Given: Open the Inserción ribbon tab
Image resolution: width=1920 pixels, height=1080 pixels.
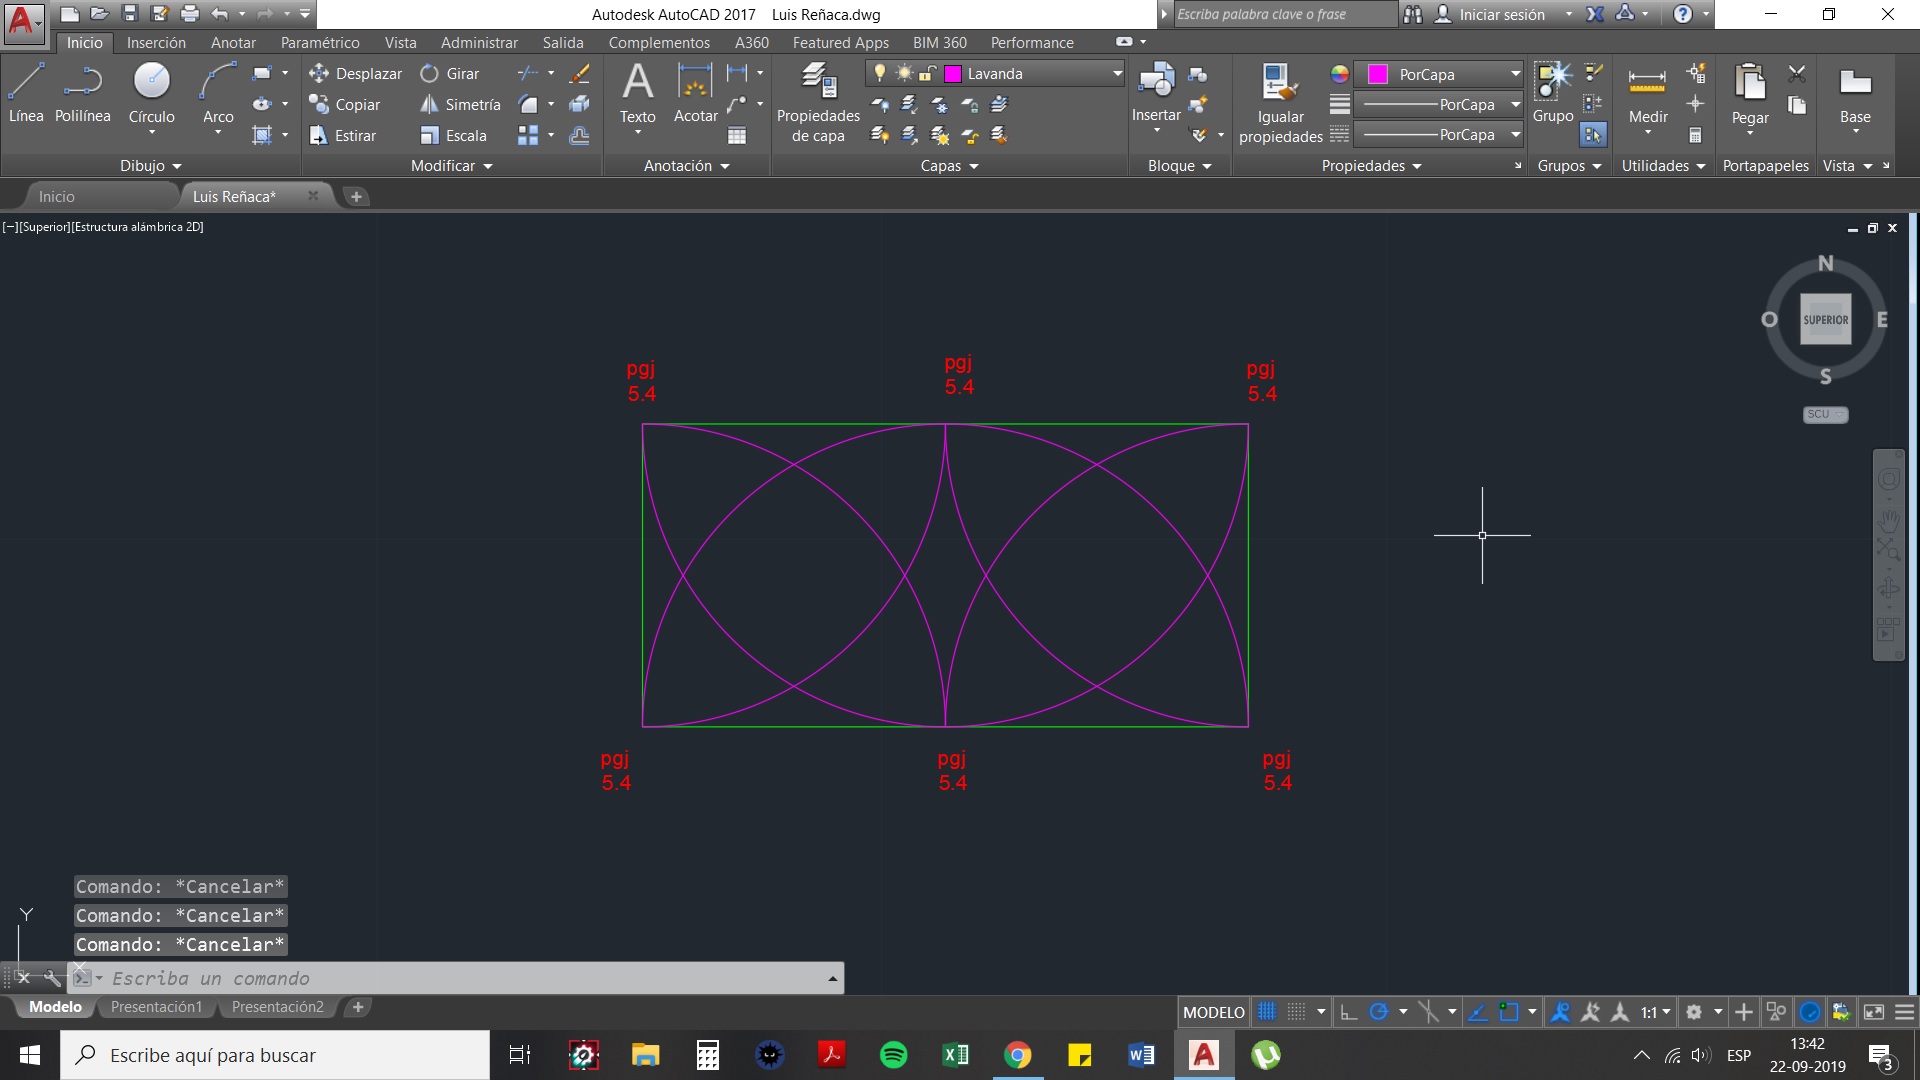Looking at the screenshot, I should (x=156, y=42).
